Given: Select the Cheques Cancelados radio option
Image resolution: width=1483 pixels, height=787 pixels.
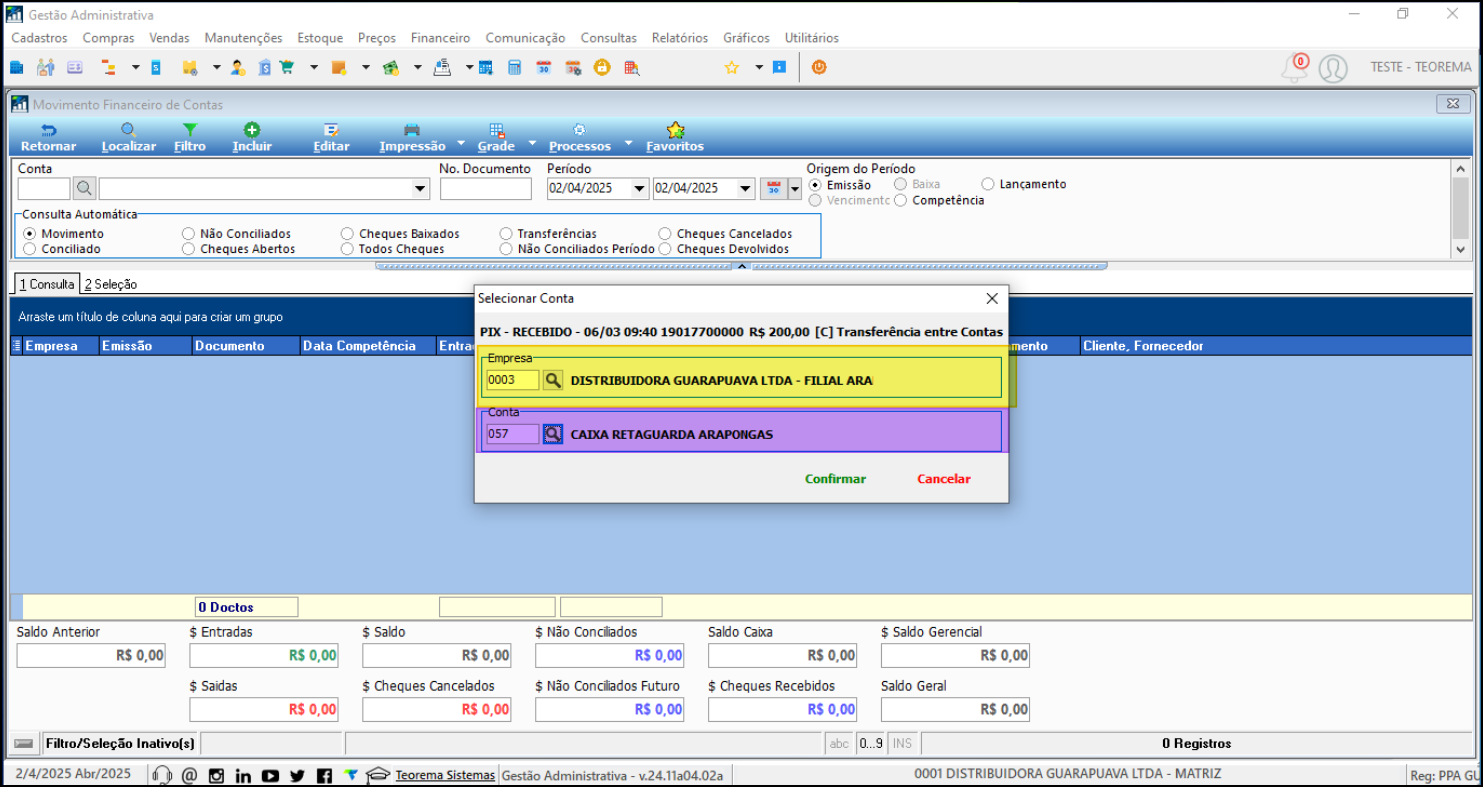Looking at the screenshot, I should click(665, 234).
